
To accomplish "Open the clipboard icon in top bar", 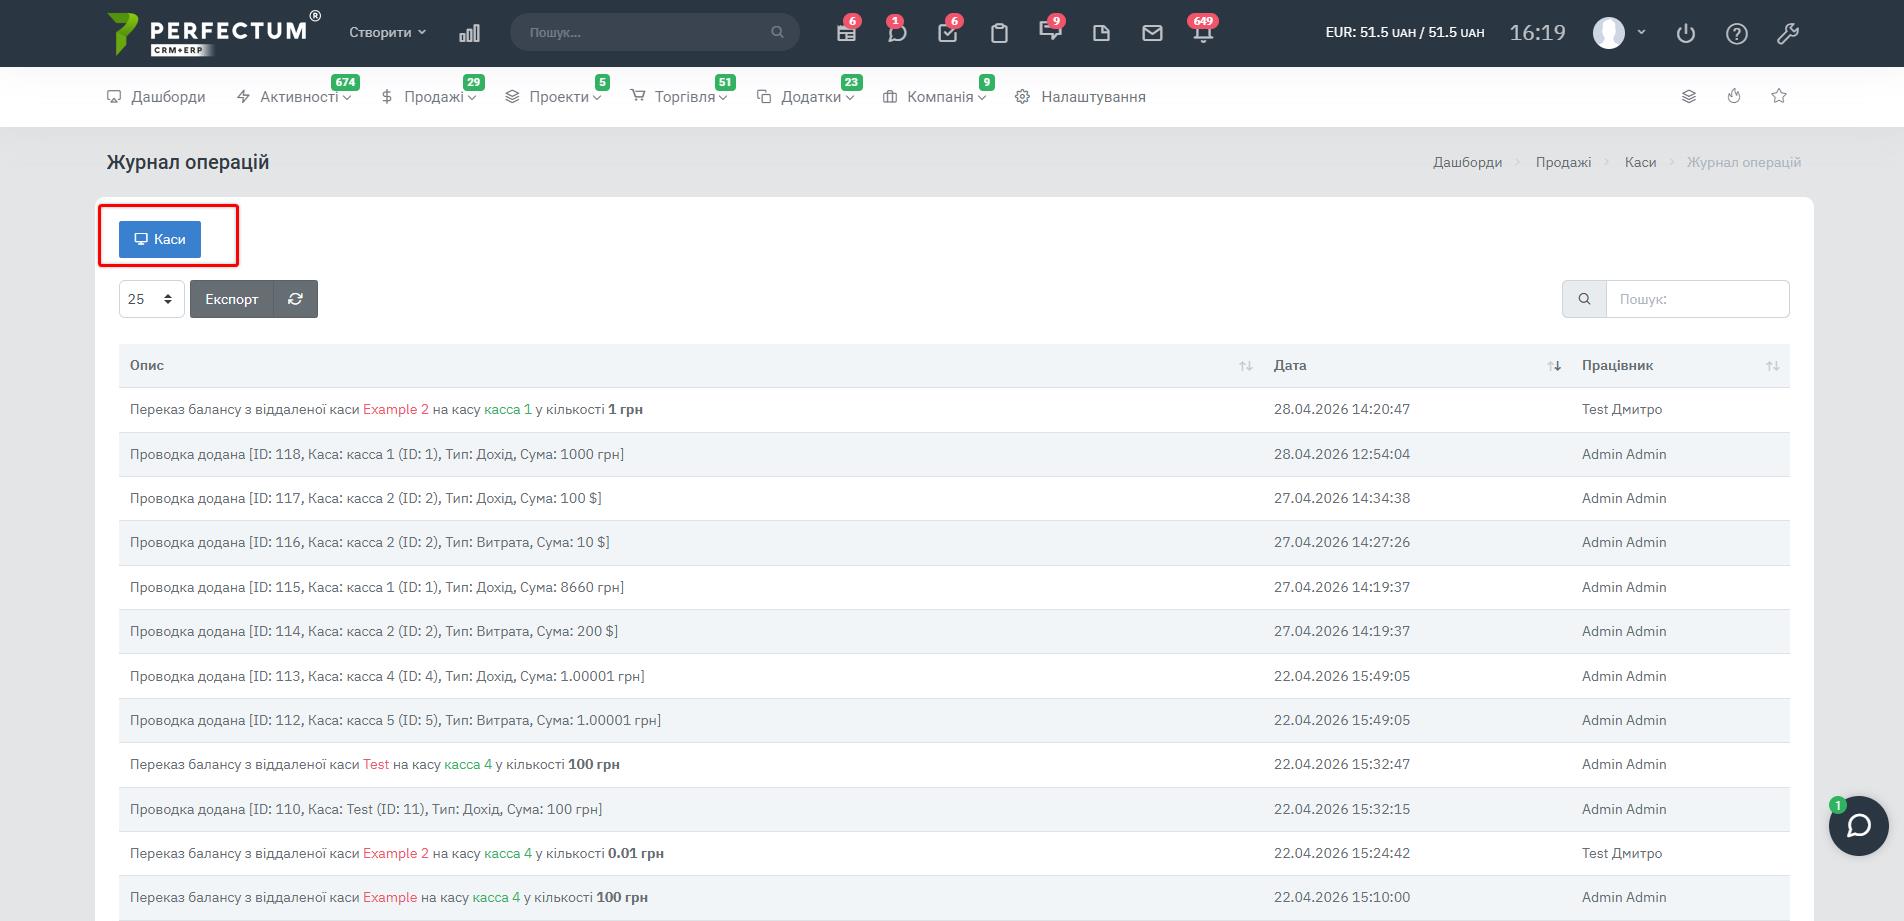I will click(x=998, y=33).
